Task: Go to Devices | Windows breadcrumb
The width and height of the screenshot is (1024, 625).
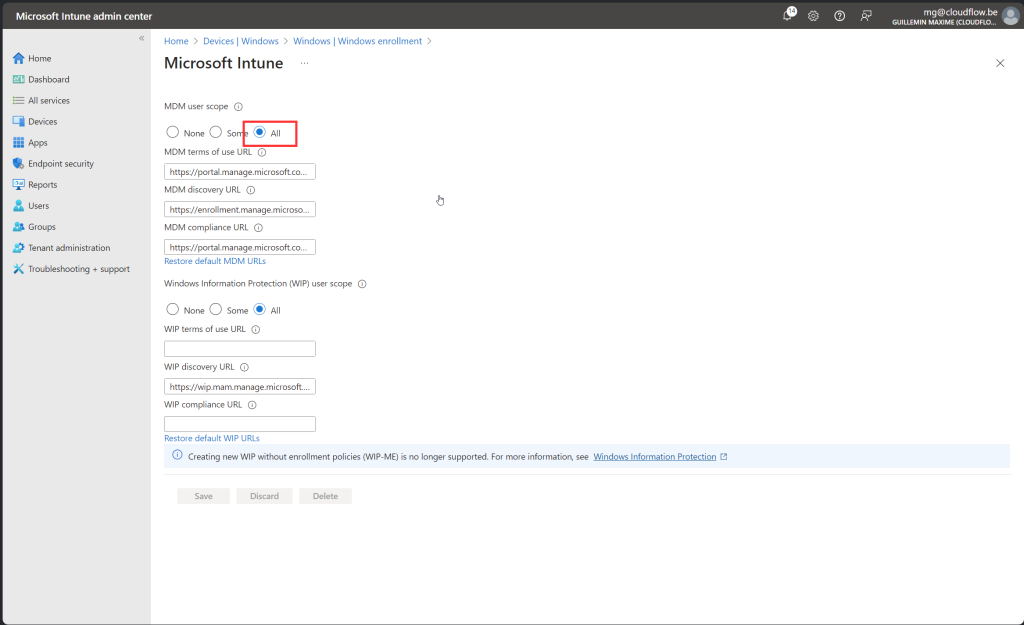Action: (x=241, y=40)
